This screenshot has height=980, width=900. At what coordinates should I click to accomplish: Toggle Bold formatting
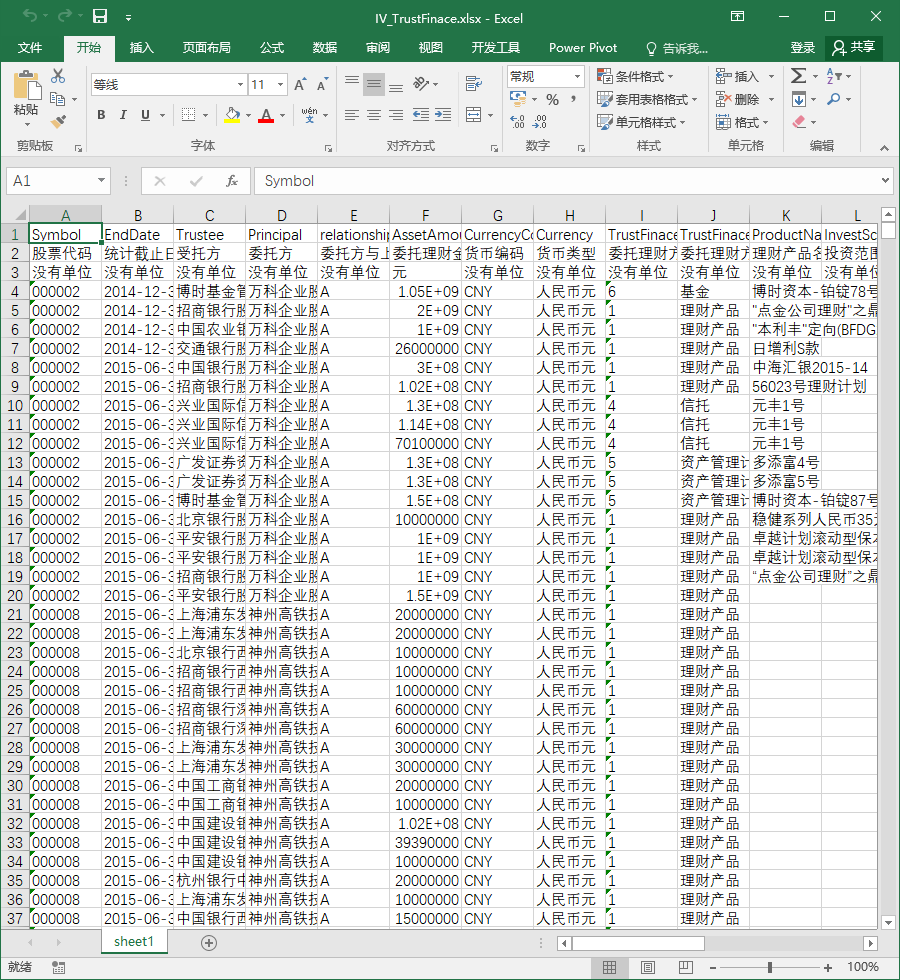point(101,115)
